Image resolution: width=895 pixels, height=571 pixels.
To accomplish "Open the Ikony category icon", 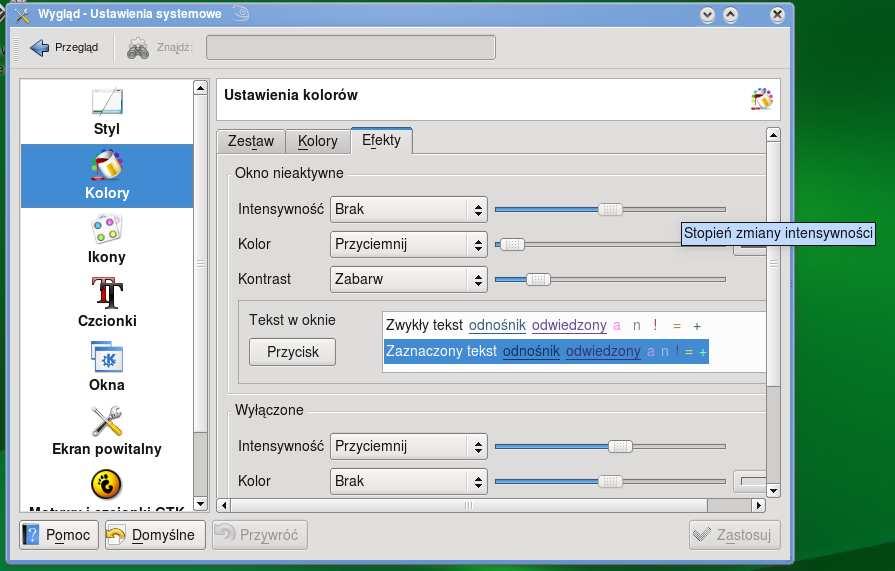I will tap(107, 230).
